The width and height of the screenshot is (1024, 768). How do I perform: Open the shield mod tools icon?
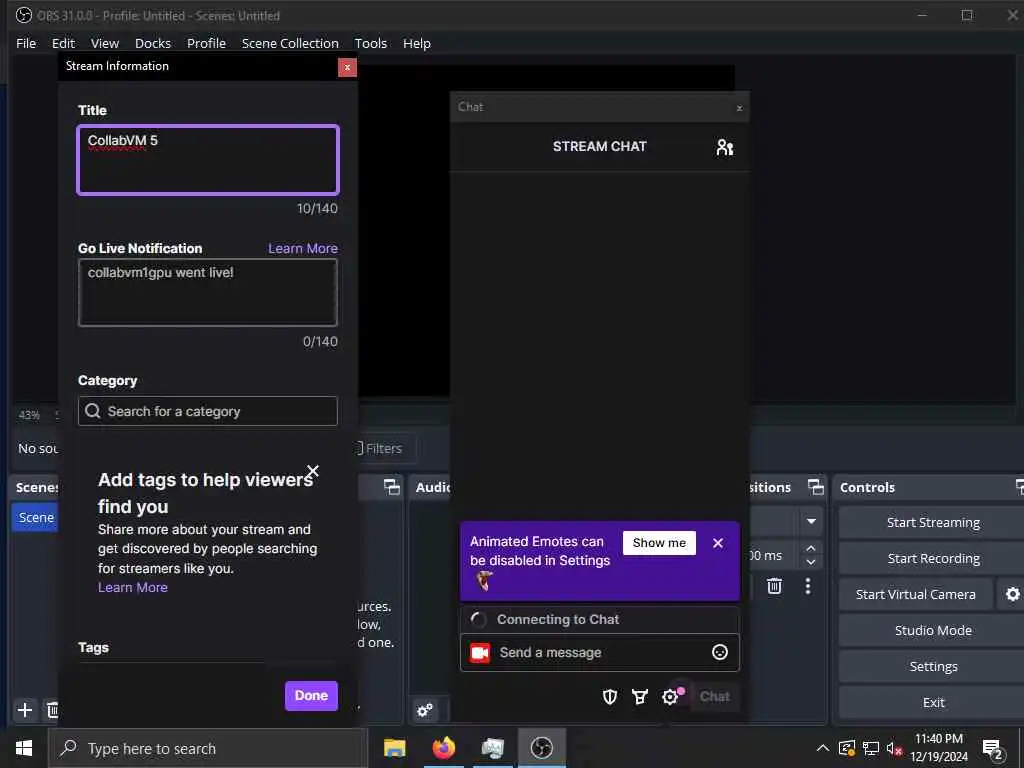pos(610,697)
